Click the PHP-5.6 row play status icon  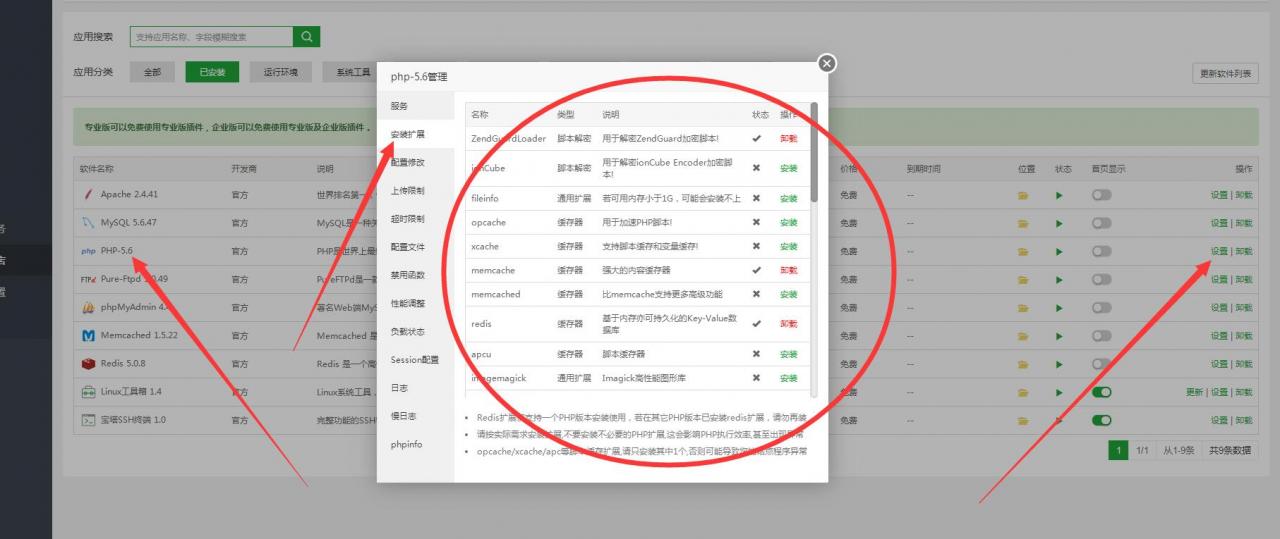click(x=1059, y=251)
